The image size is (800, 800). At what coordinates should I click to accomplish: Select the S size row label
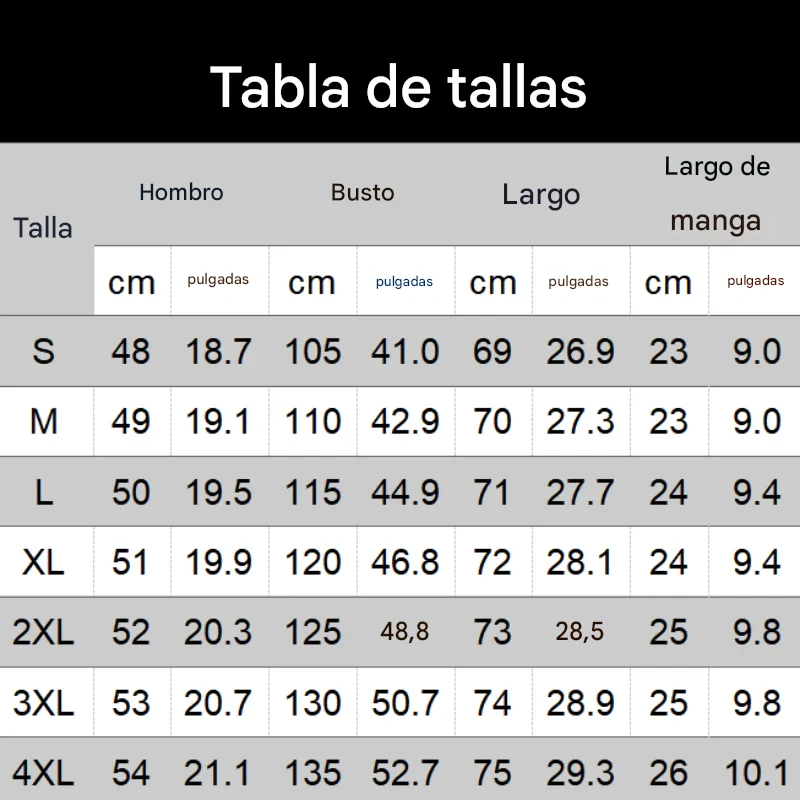(43, 351)
